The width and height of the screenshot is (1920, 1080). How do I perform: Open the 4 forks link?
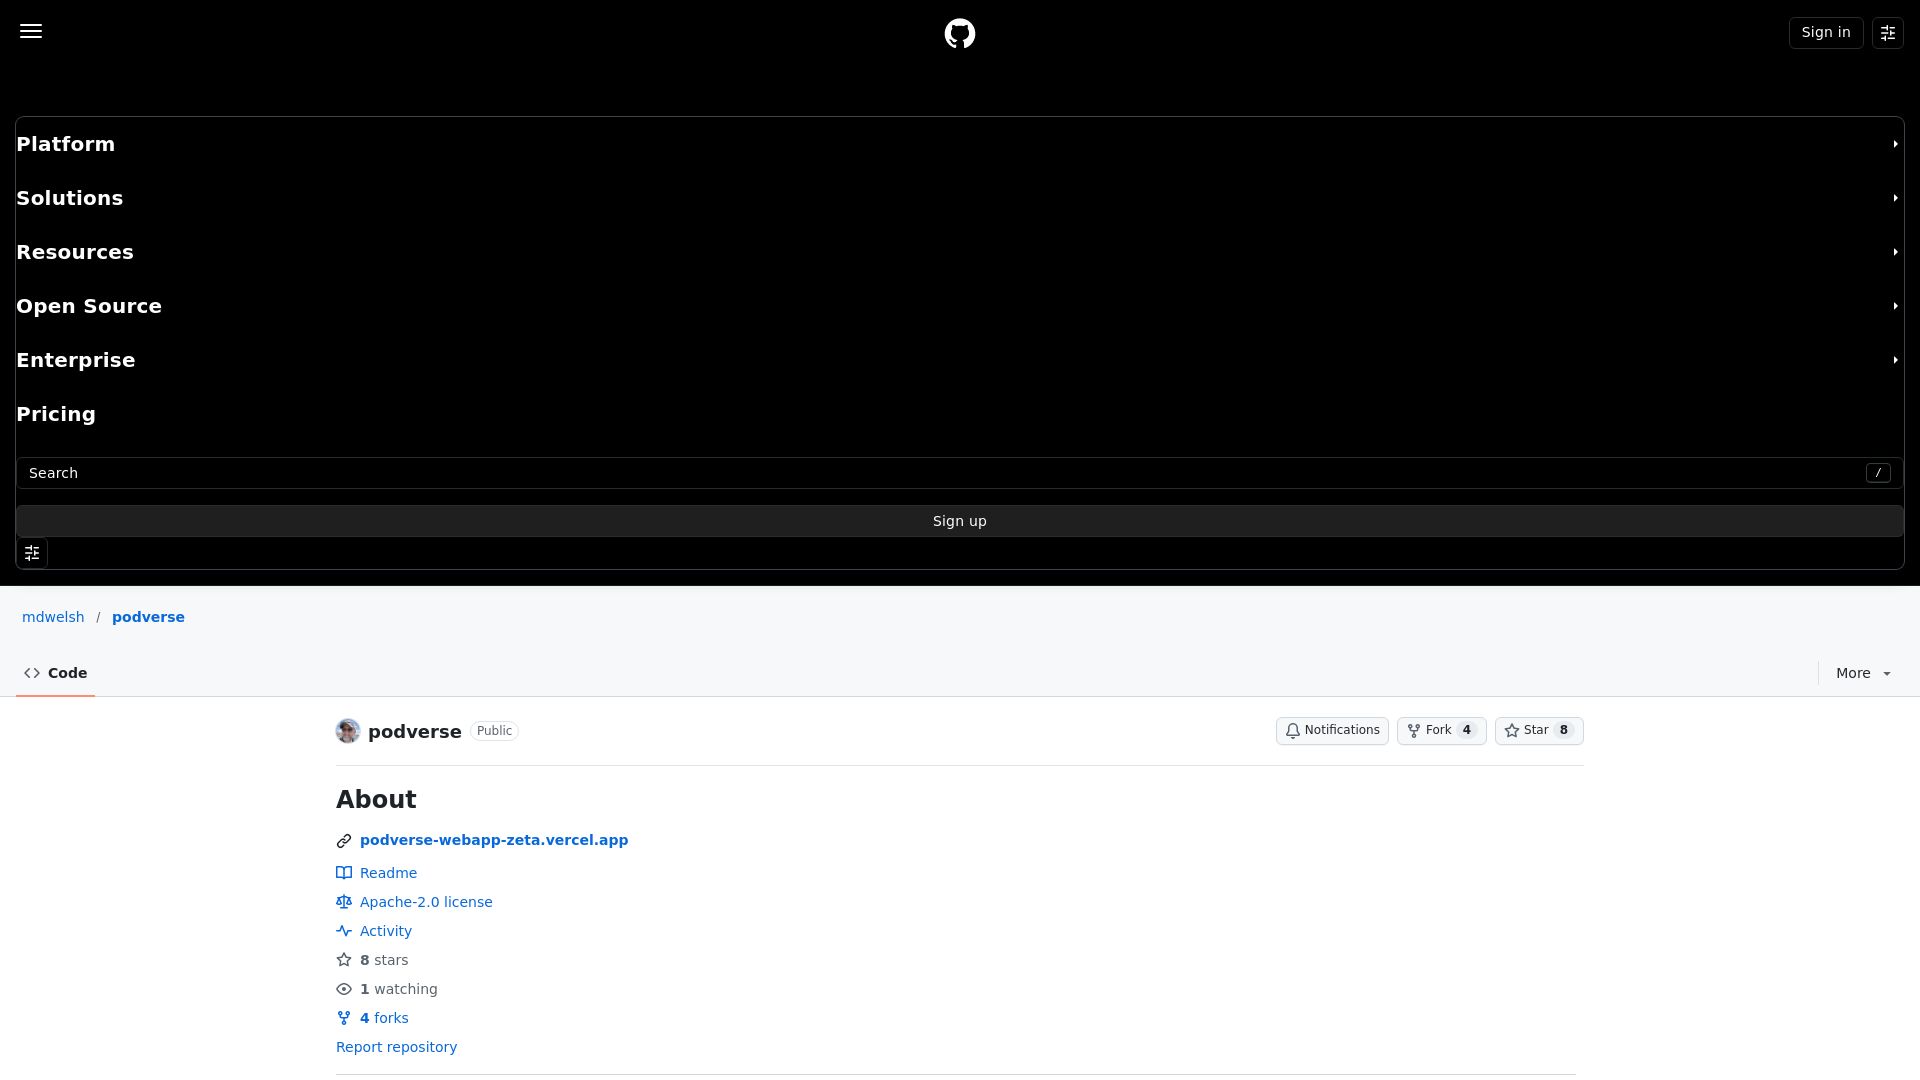384,1018
